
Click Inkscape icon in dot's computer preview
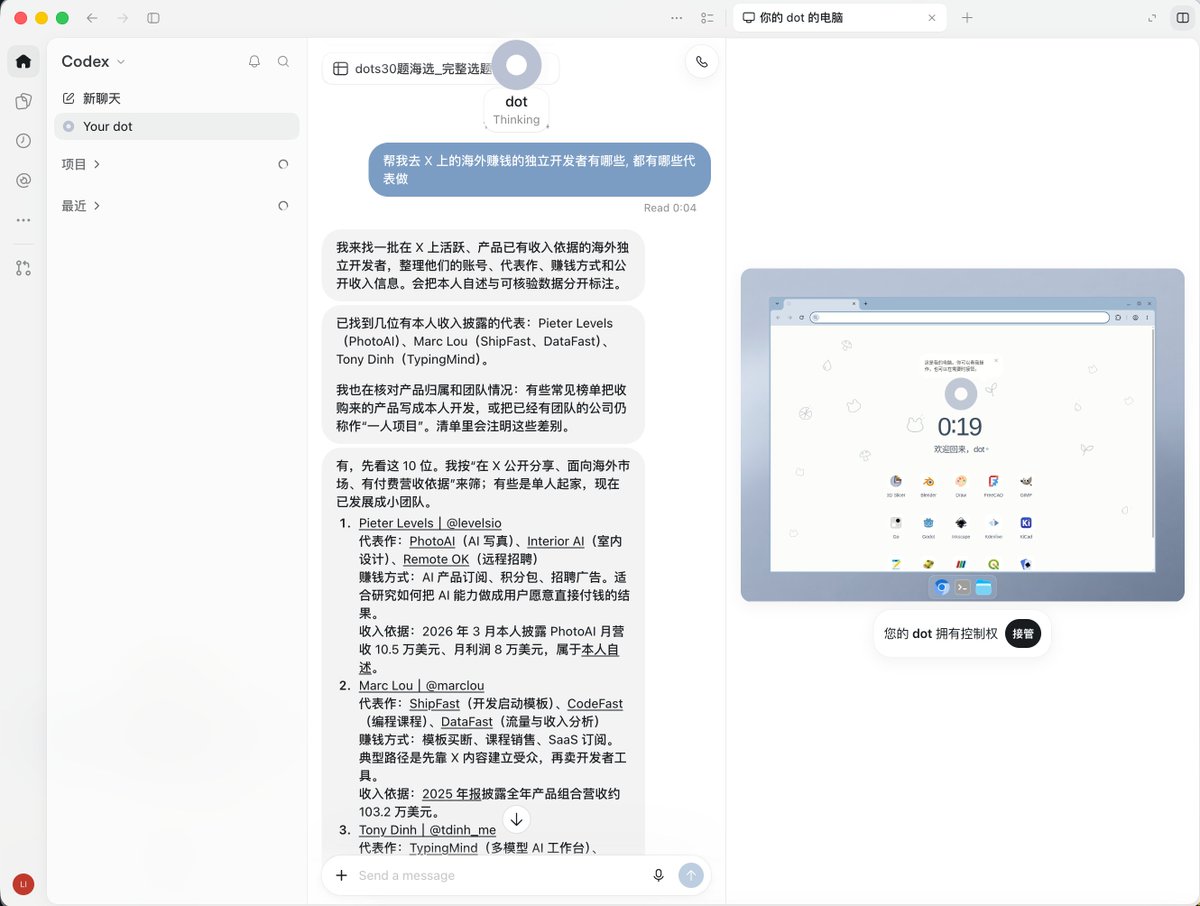961,523
